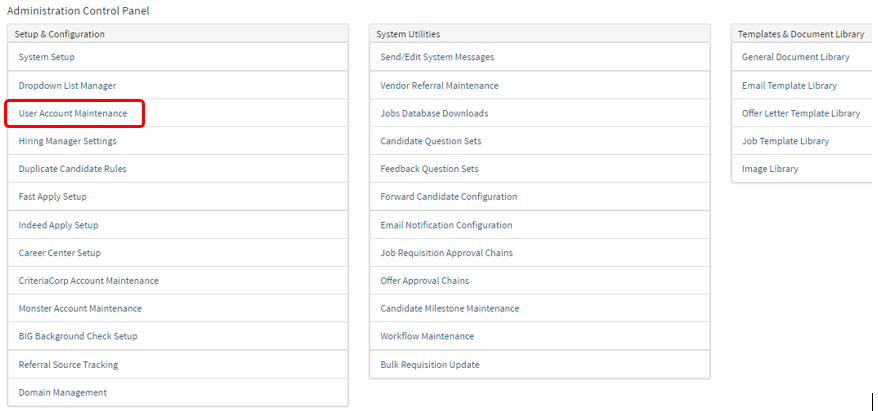Click User Account Maintenance
This screenshot has height=411, width=878.
tap(73, 113)
